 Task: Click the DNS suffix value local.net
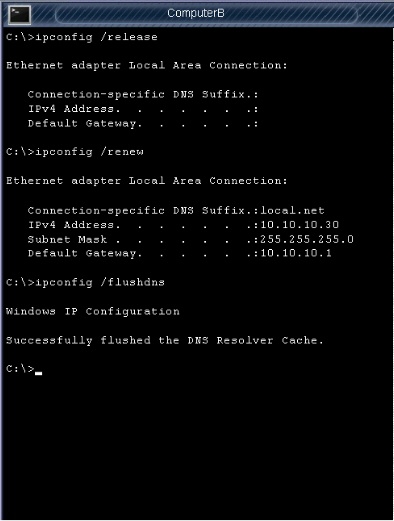click(x=292, y=210)
